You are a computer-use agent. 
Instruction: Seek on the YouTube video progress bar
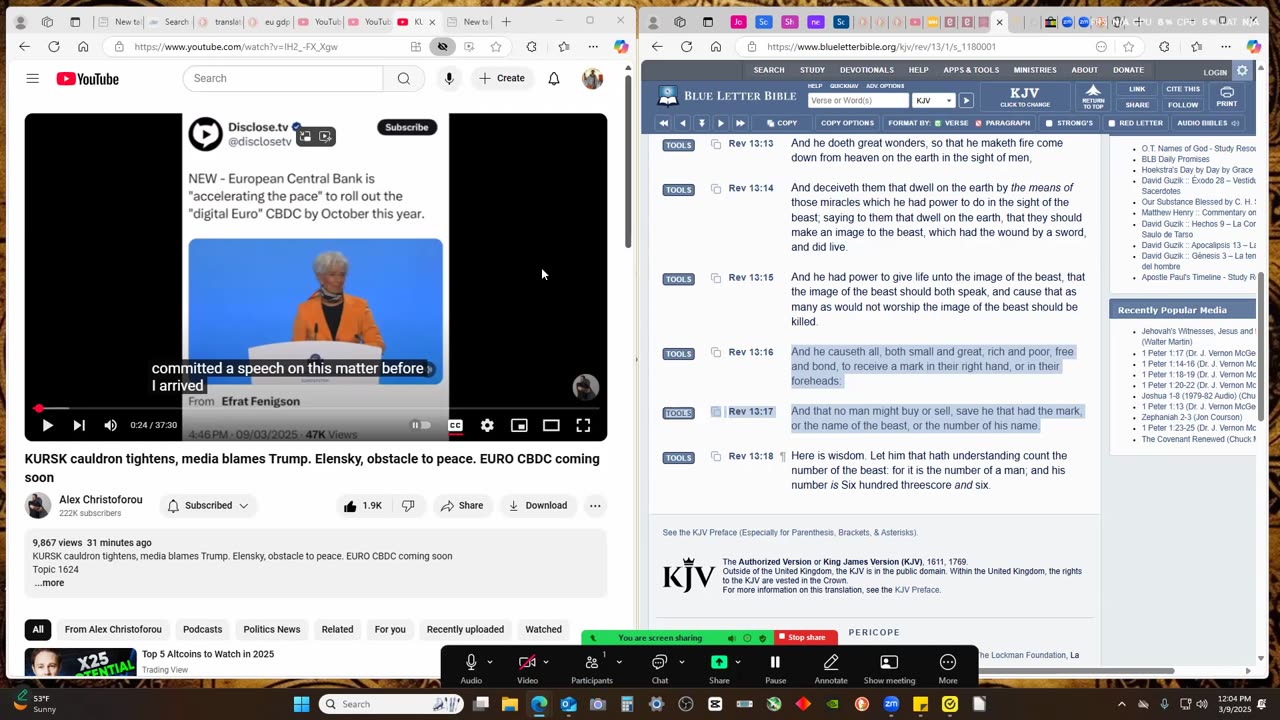click(x=316, y=408)
